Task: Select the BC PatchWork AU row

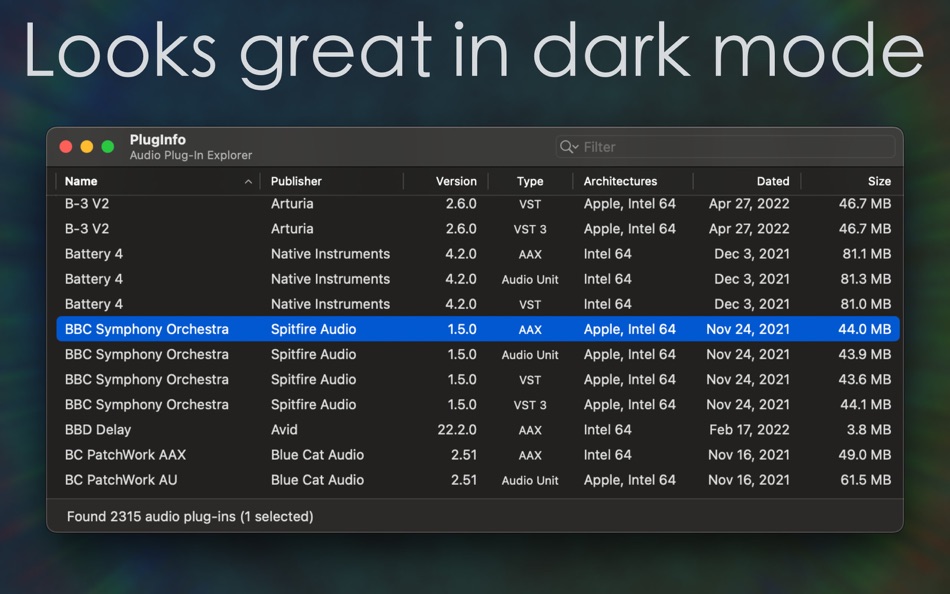Action: [478, 480]
